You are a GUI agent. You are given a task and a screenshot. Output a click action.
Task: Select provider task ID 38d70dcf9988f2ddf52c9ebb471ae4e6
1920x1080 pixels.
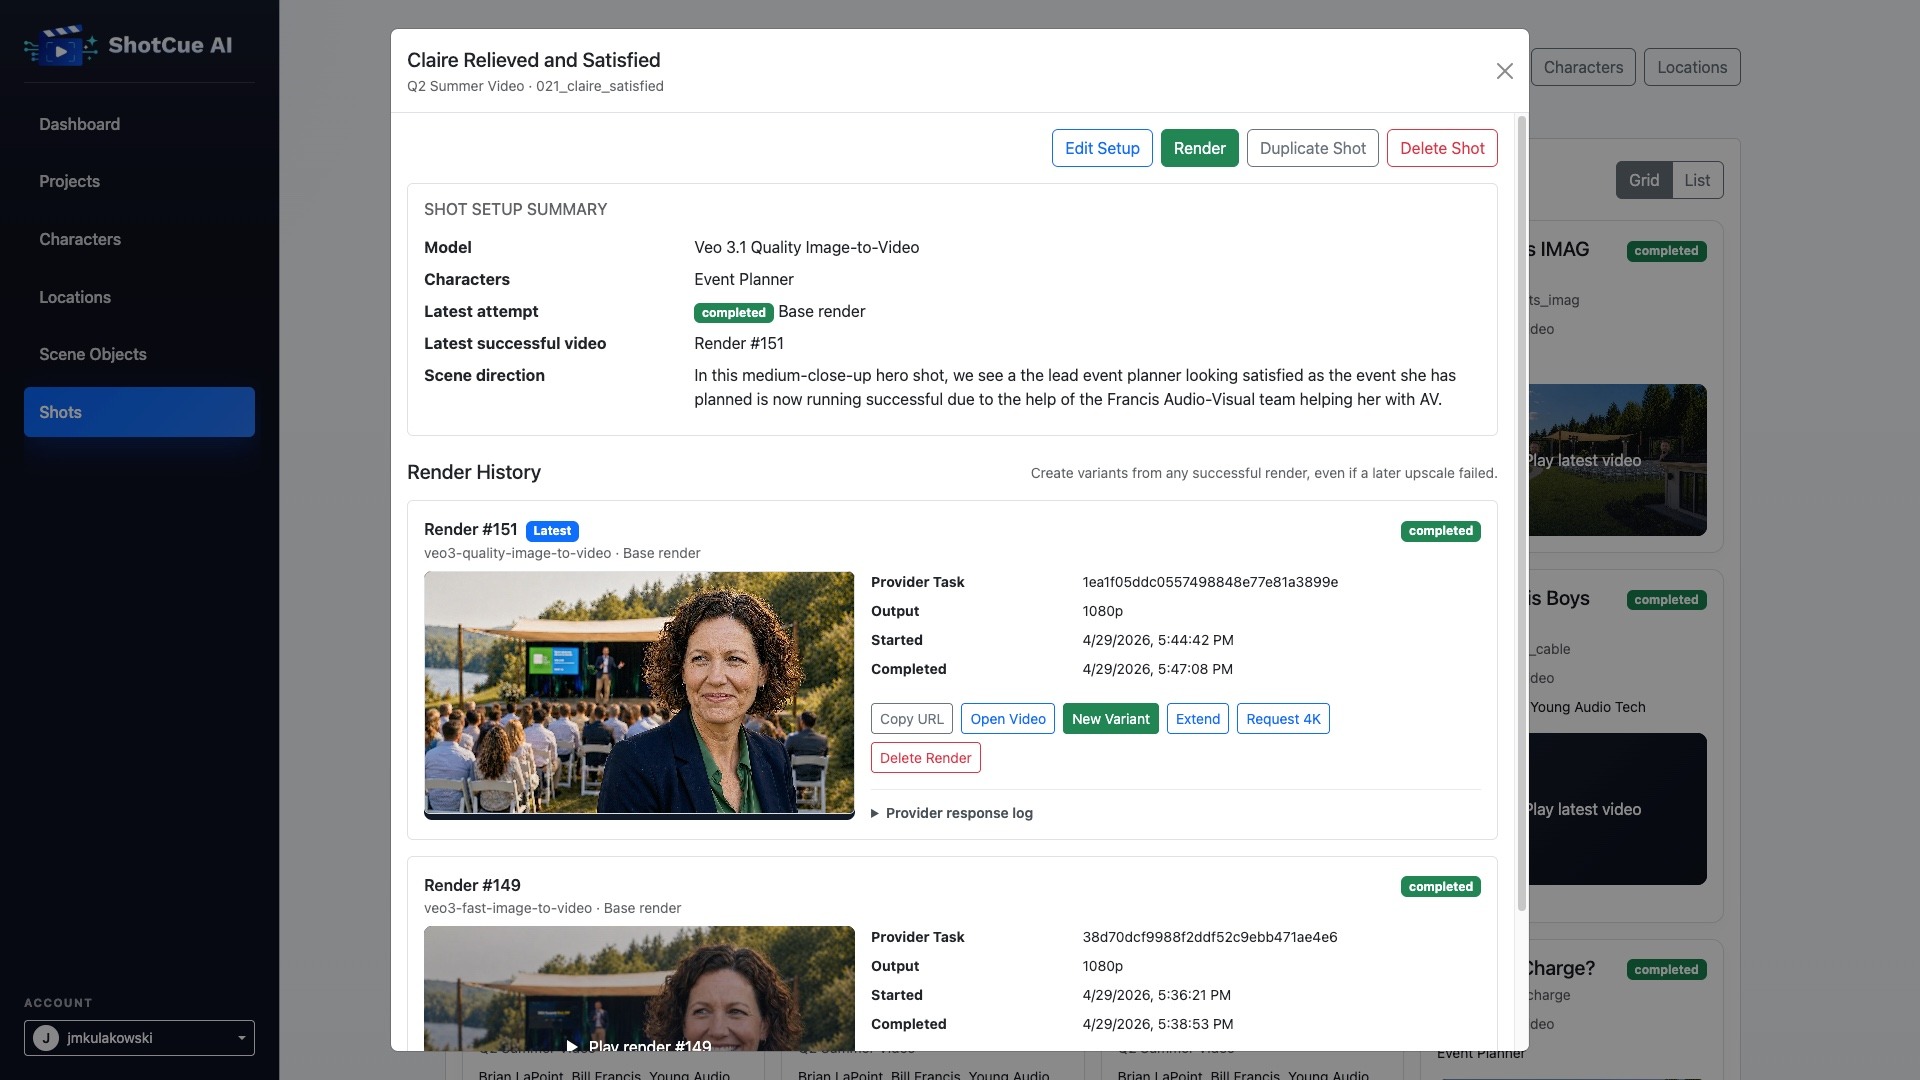point(1210,937)
